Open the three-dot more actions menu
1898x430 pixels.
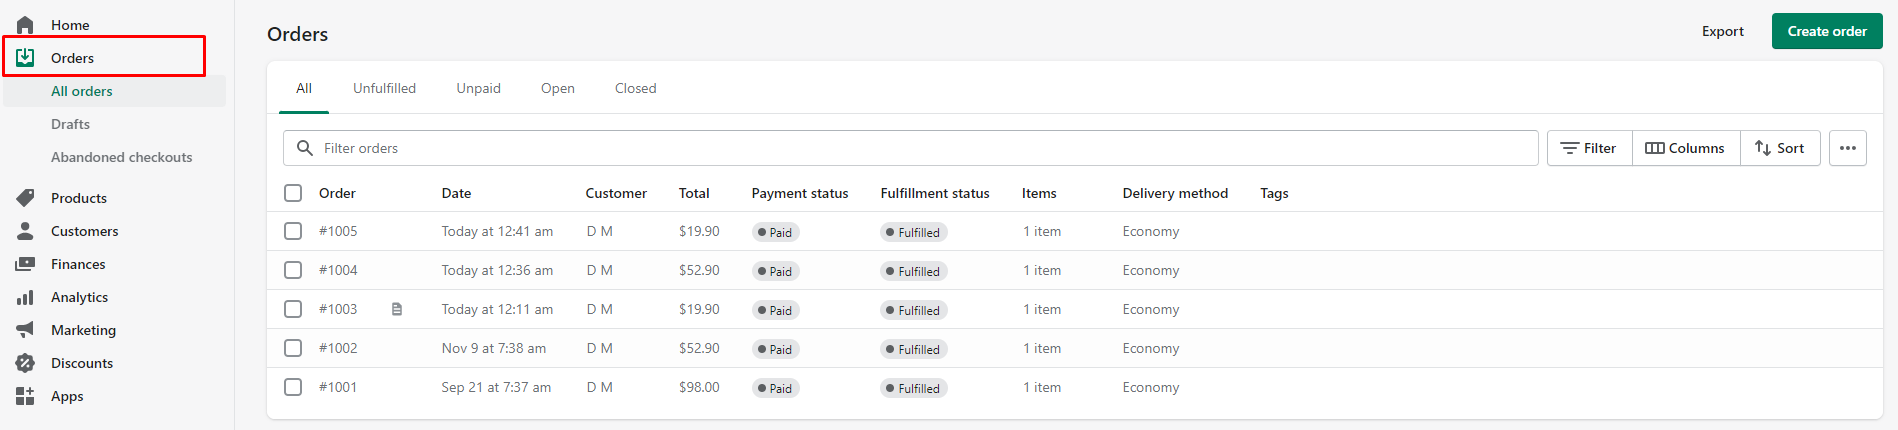point(1848,148)
